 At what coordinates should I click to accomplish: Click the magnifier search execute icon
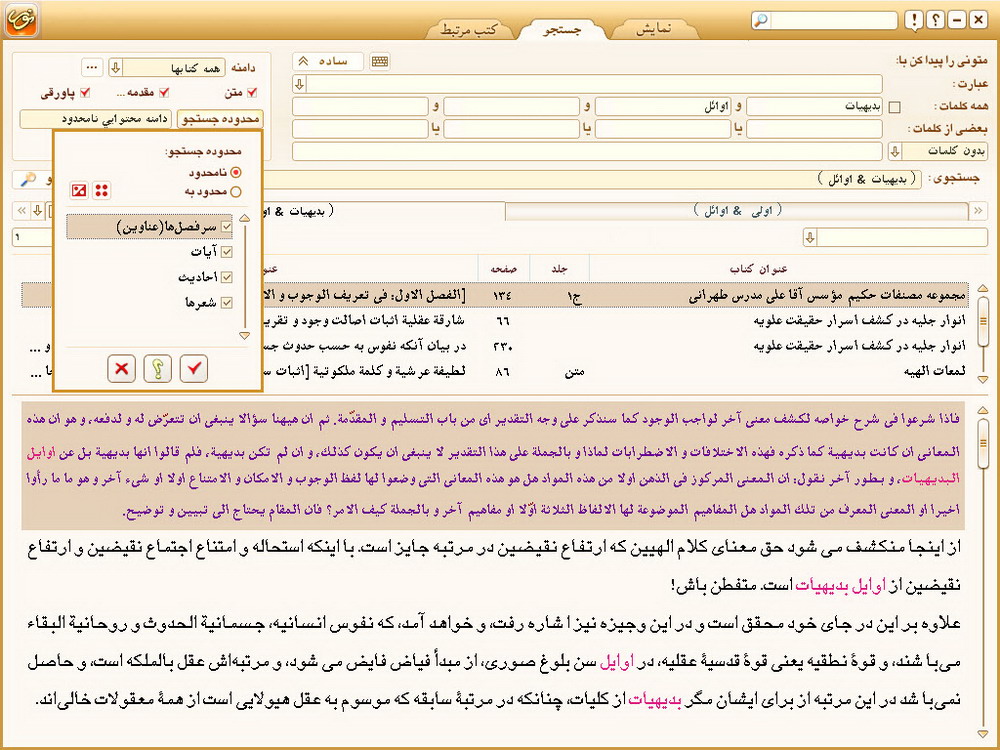pos(28,179)
